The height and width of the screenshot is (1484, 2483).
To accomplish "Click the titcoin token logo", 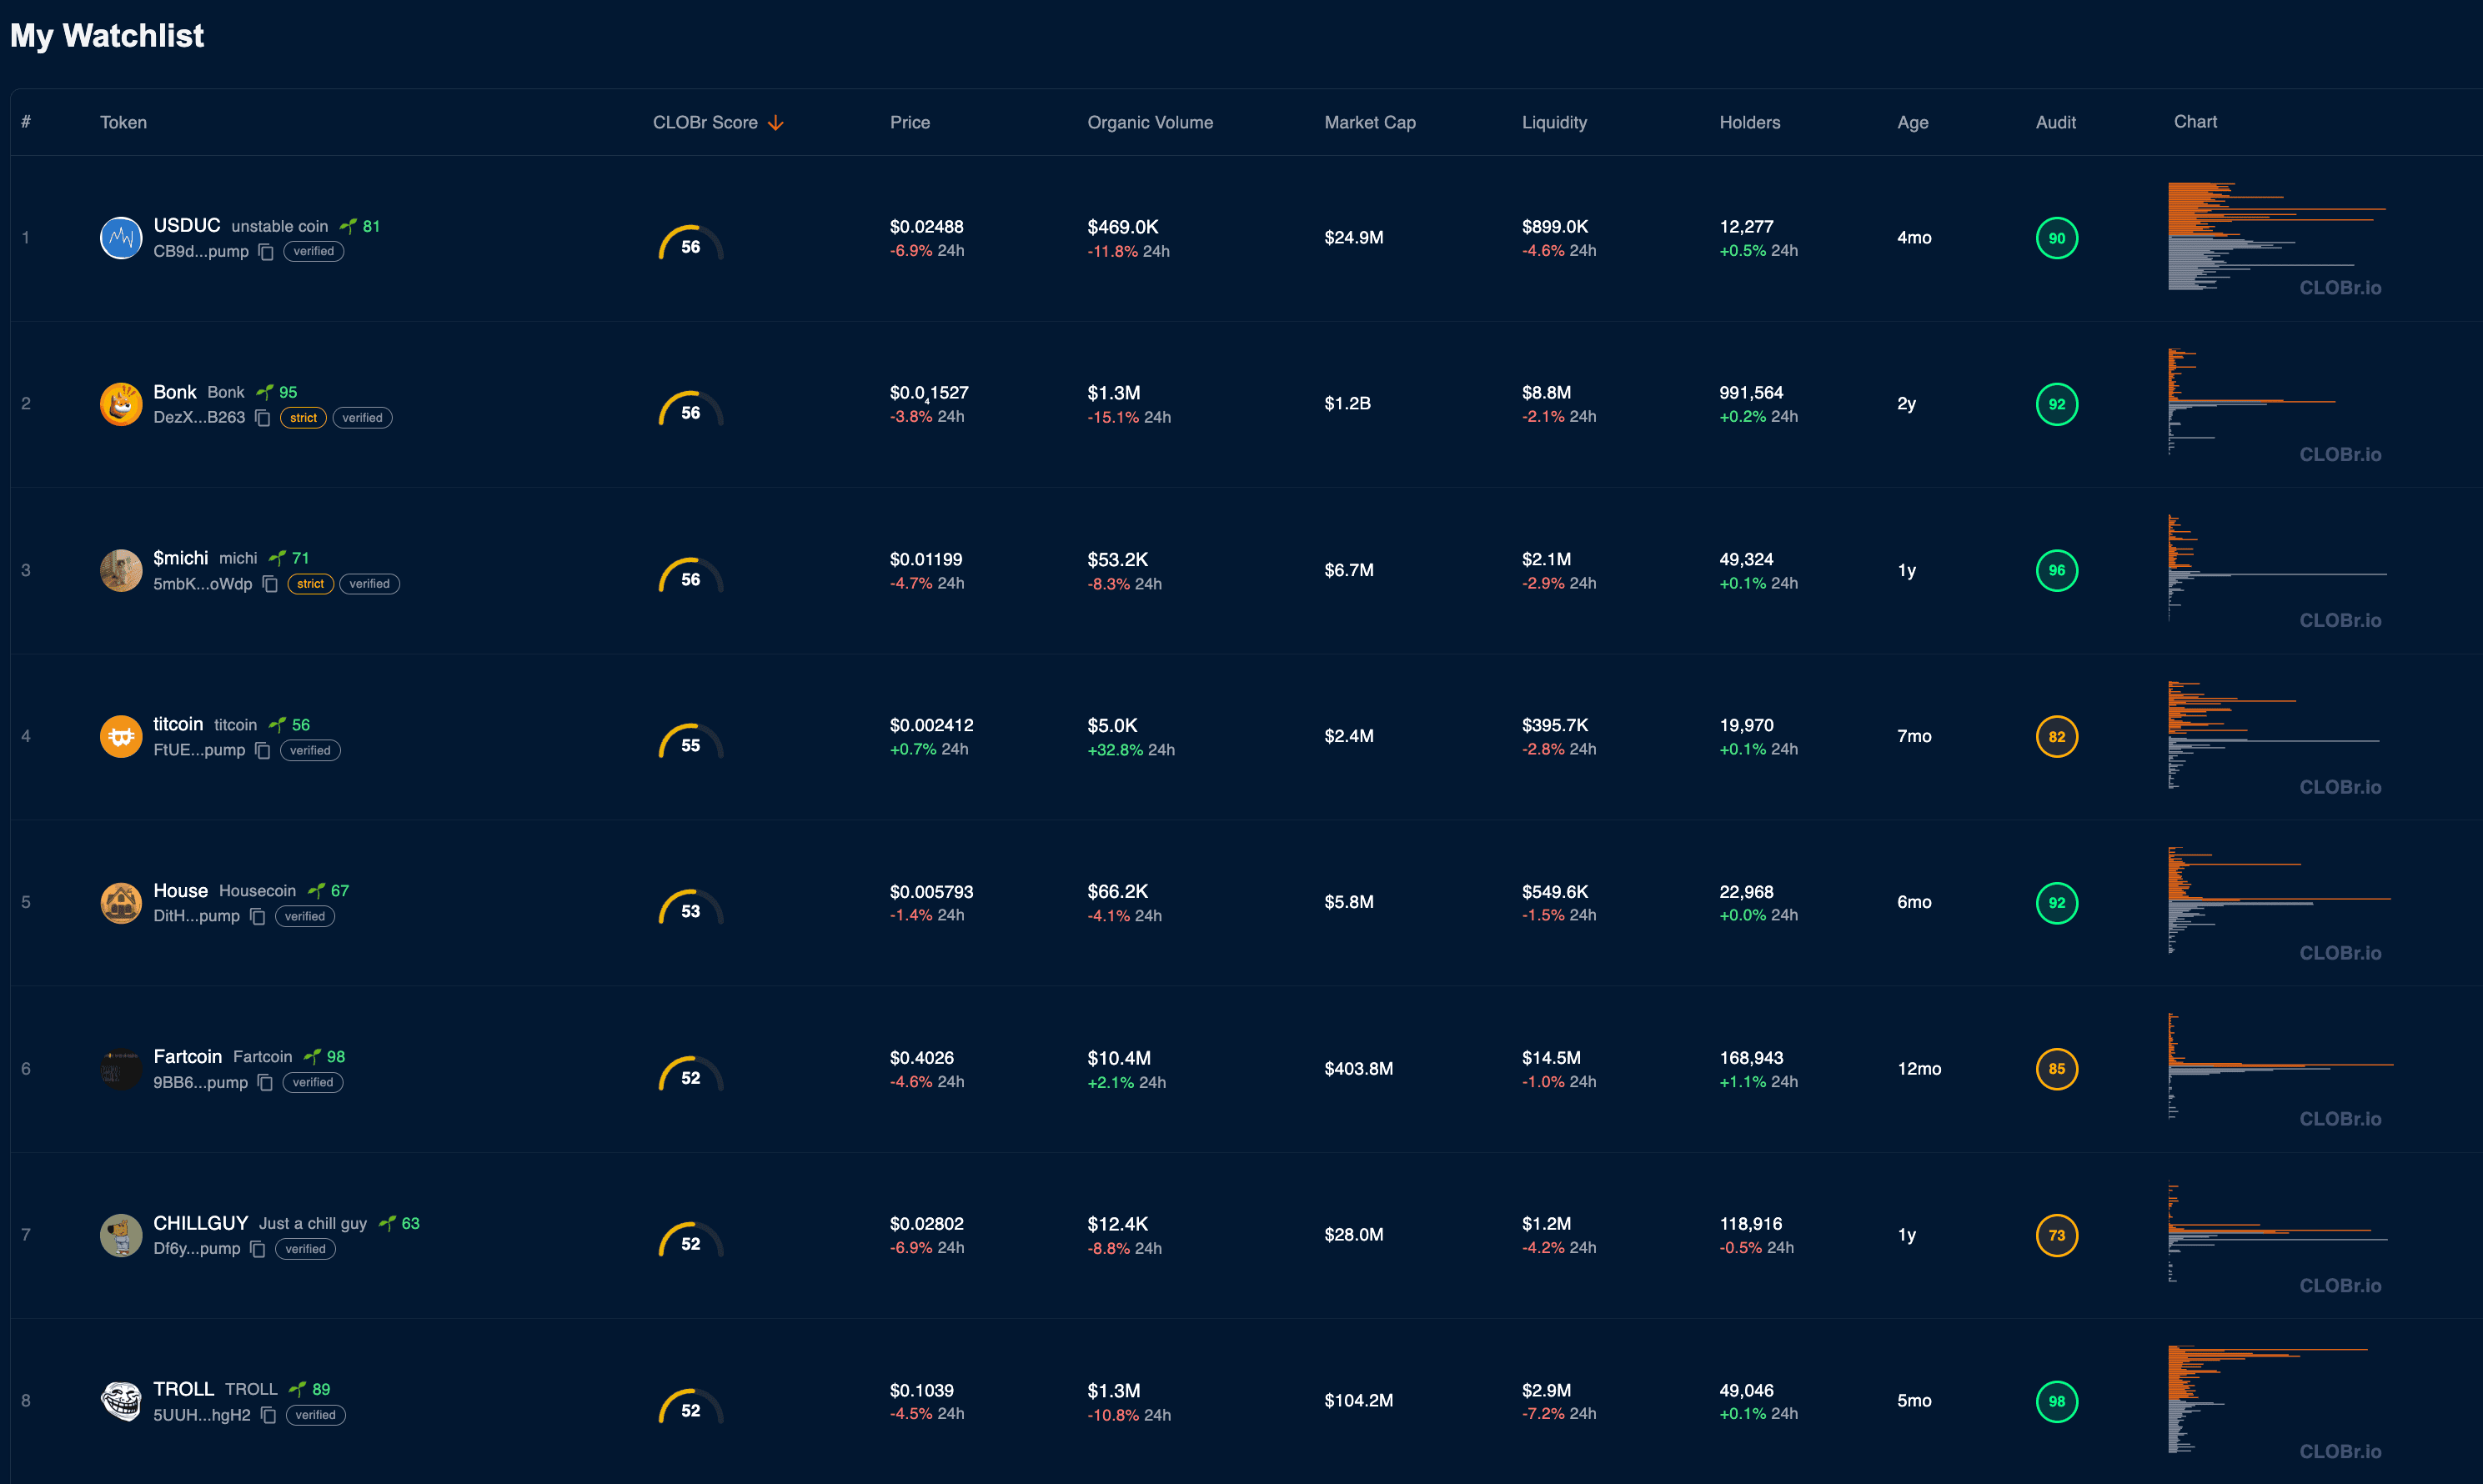I will tap(121, 737).
